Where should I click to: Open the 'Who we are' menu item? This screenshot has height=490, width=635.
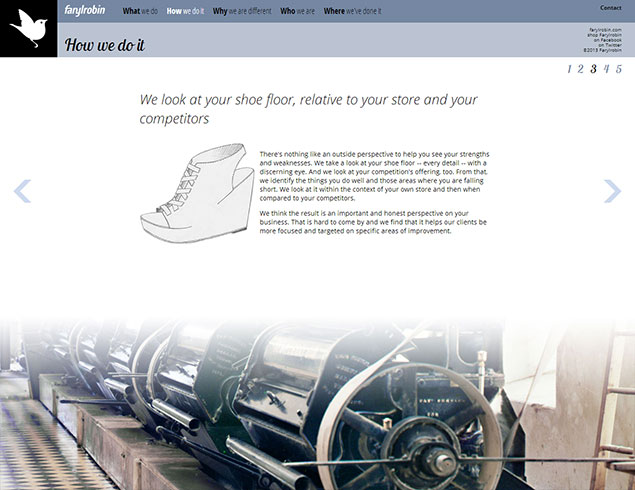(297, 11)
